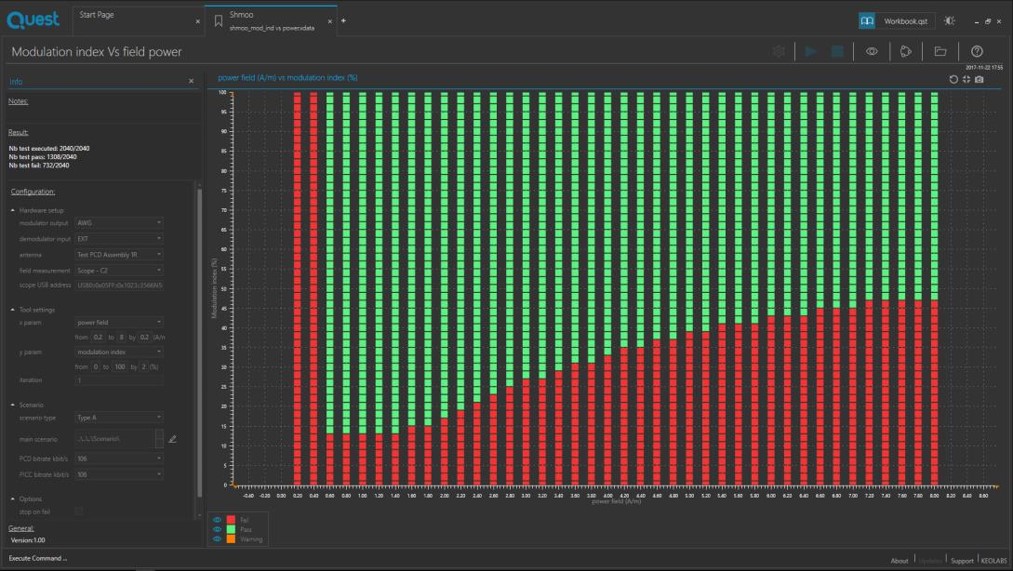Click the chart snapshot camera icon

point(979,79)
